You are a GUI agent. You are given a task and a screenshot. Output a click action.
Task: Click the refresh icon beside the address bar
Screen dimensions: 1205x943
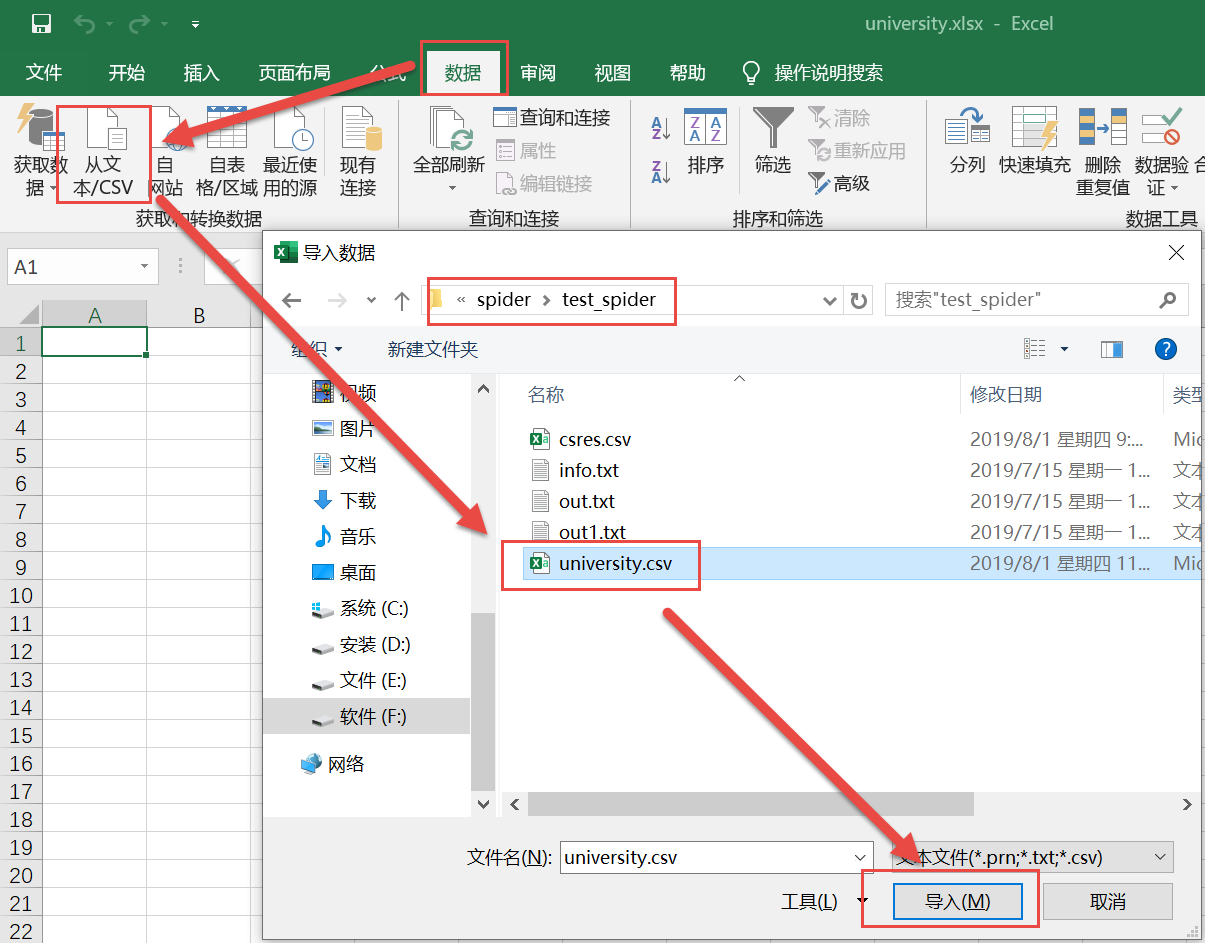(x=858, y=300)
